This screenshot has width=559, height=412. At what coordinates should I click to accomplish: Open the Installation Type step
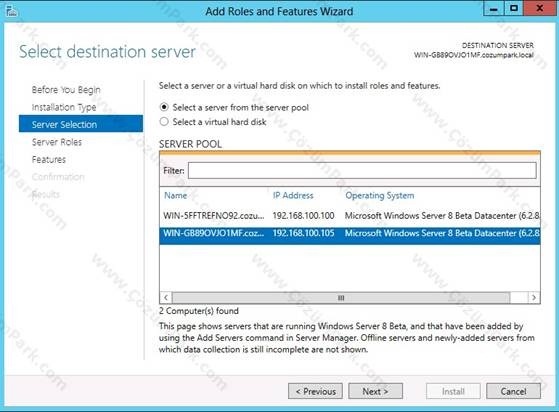pos(64,107)
